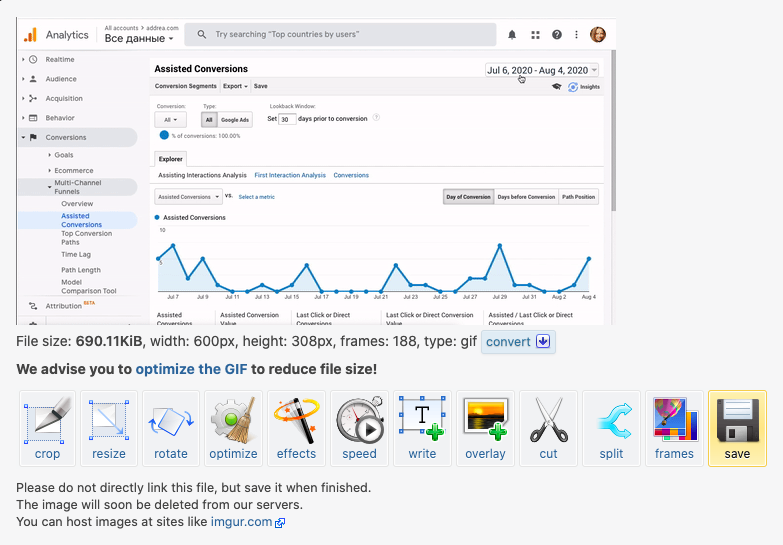Open the date range picker
Screen dimensions: 783x545
click(542, 70)
